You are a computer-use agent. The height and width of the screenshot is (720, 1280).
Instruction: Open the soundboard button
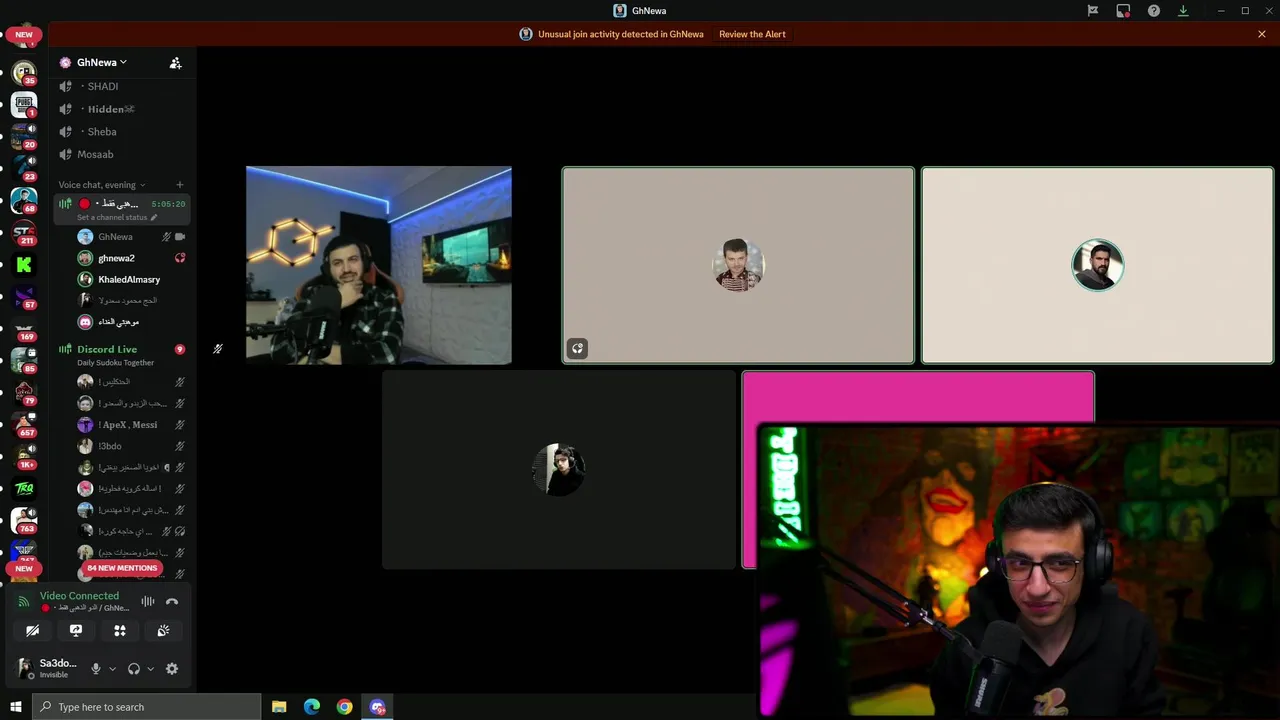pyautogui.click(x=163, y=630)
